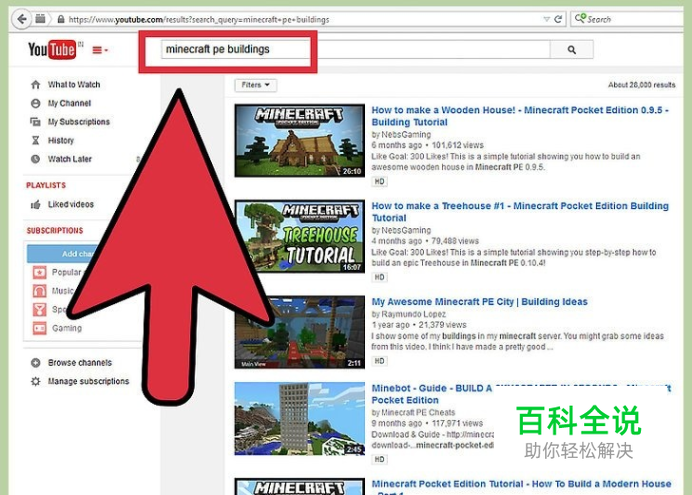Click the magnifier search button

[572, 49]
